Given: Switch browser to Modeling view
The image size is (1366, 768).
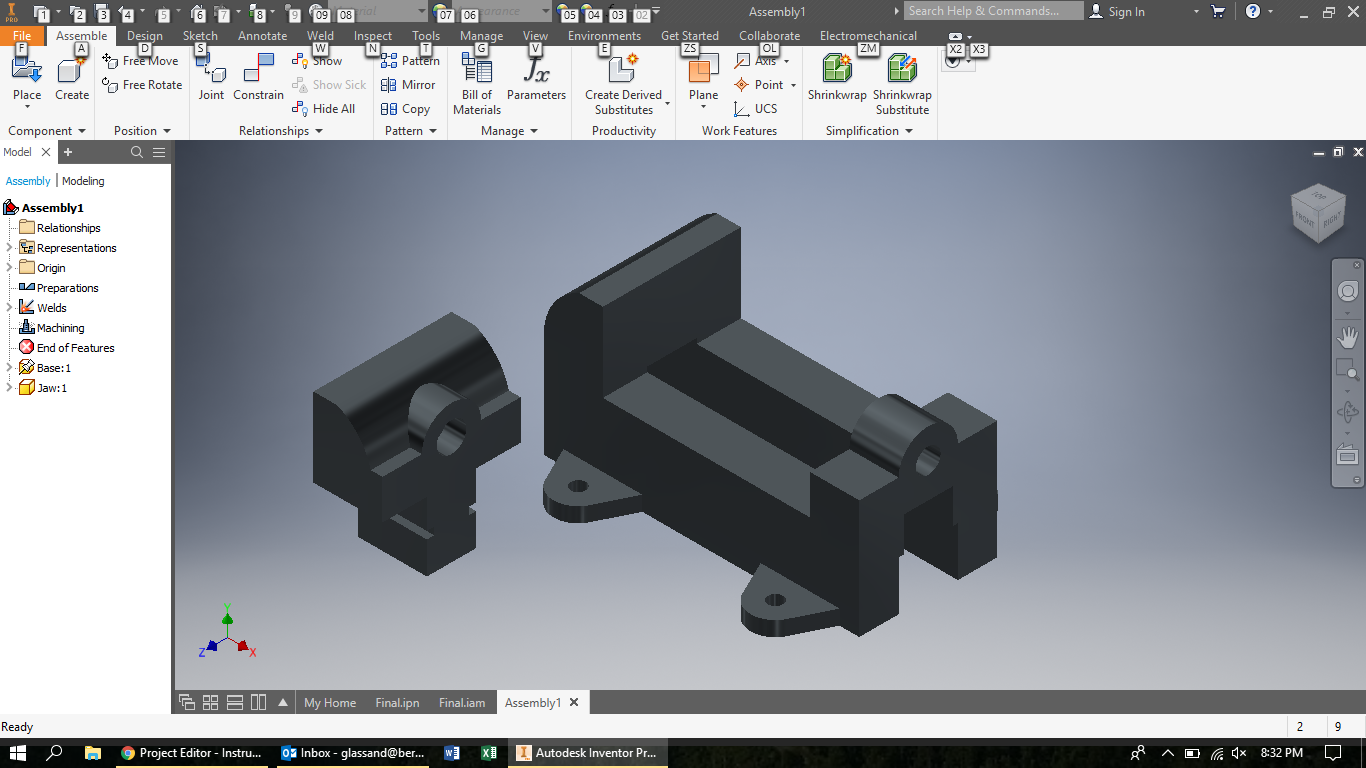Looking at the screenshot, I should [x=83, y=181].
